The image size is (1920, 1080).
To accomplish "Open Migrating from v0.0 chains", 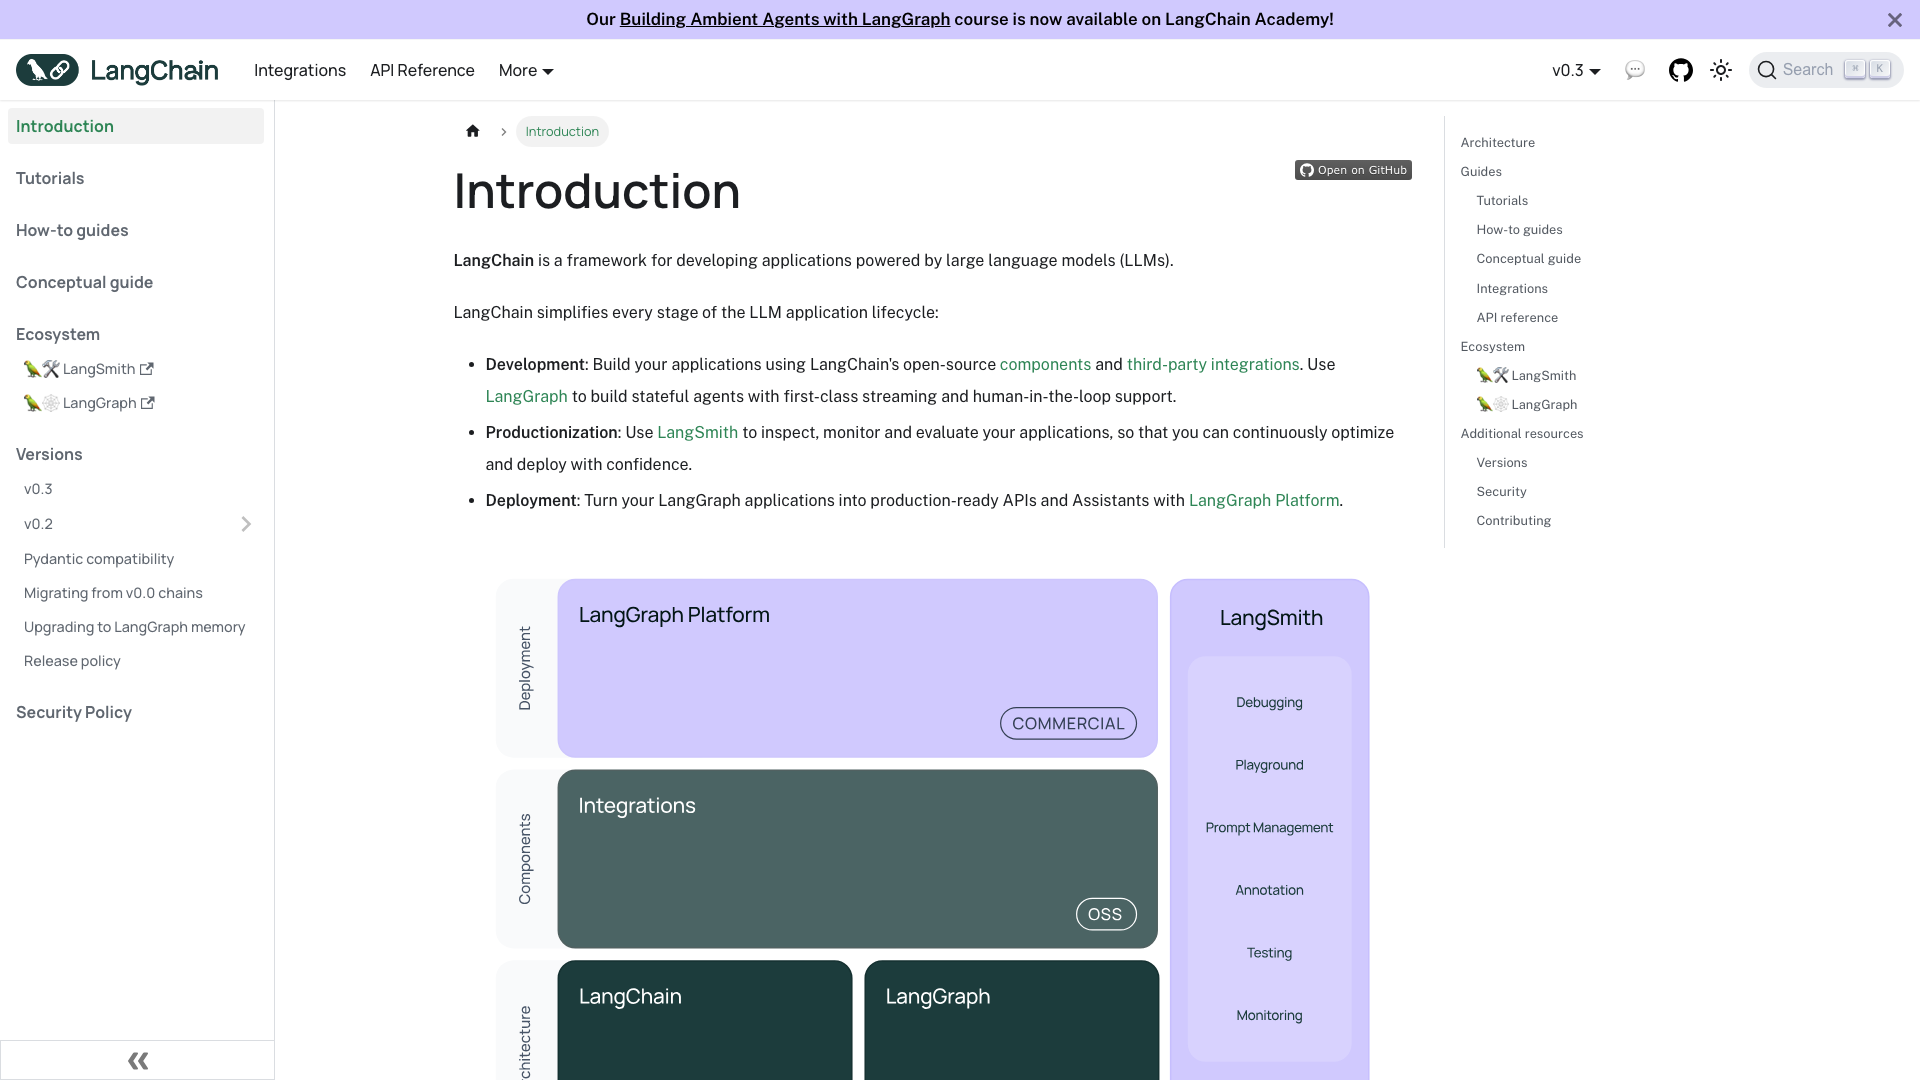I will 113,593.
